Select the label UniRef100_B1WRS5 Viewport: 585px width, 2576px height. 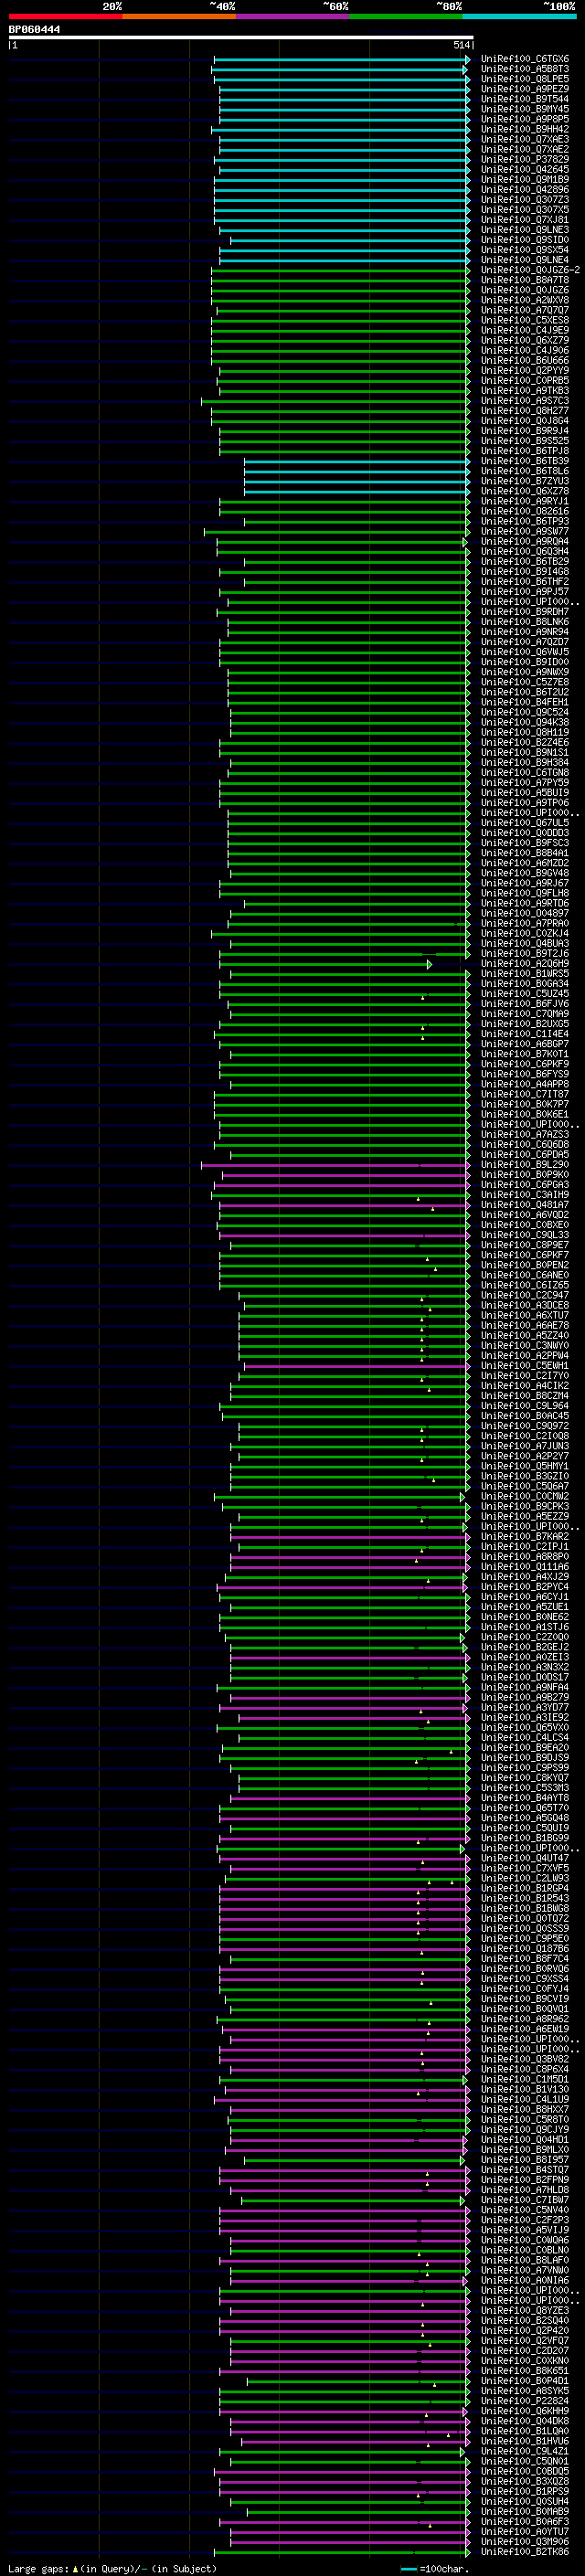pyautogui.click(x=525, y=973)
